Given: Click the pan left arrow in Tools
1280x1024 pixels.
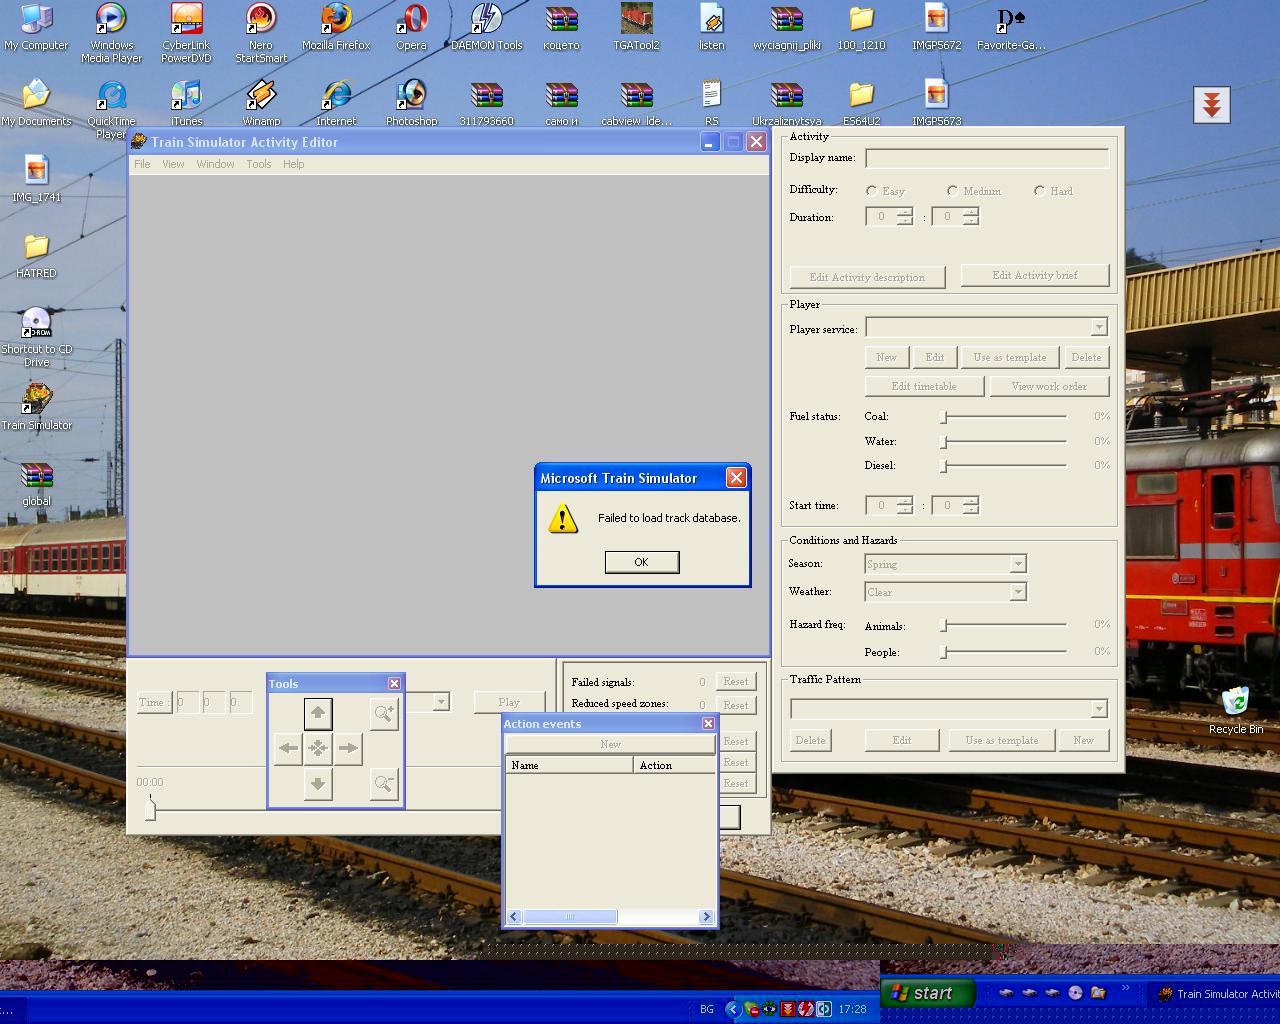Looking at the screenshot, I should click(288, 748).
